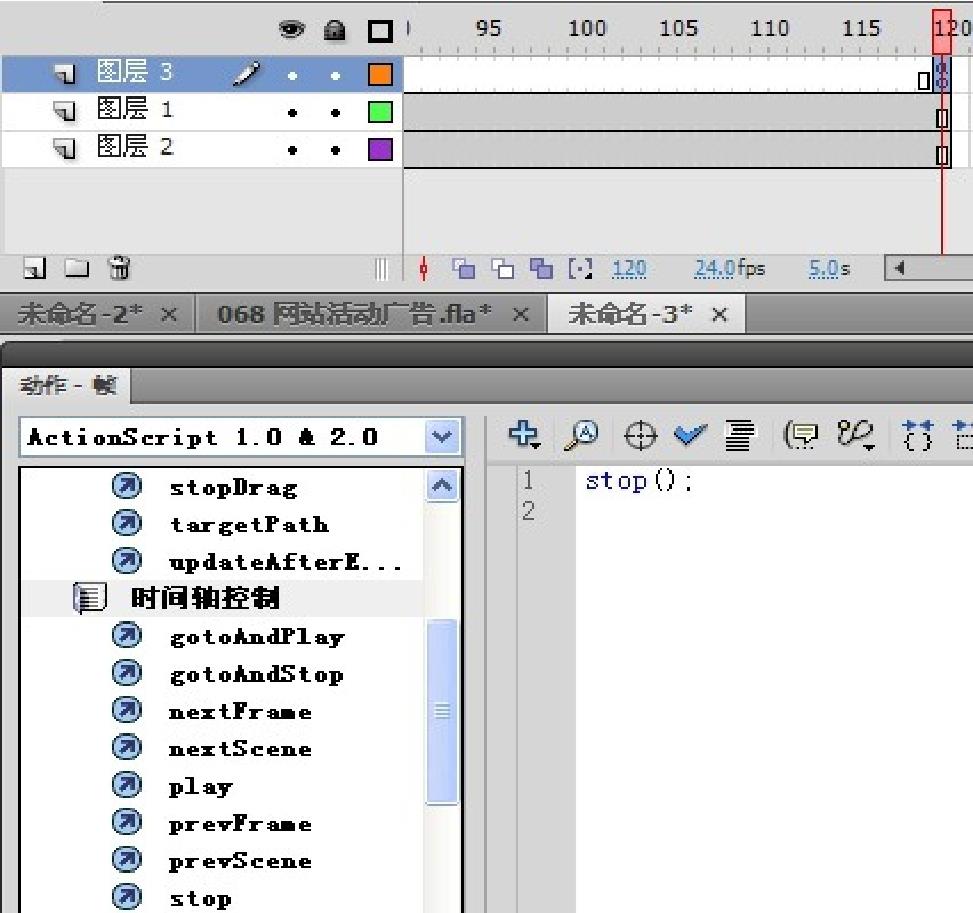Click the lock icon in the layer header
This screenshot has height=913, width=973.
point(334,30)
